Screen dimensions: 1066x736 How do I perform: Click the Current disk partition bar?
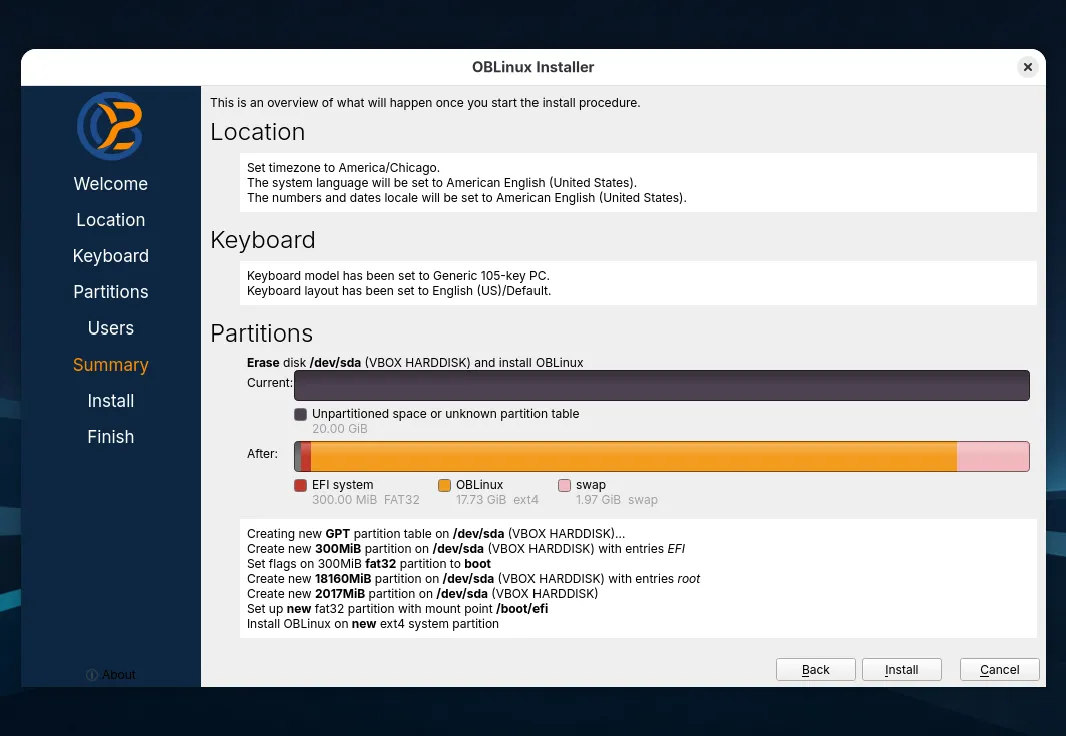661,385
